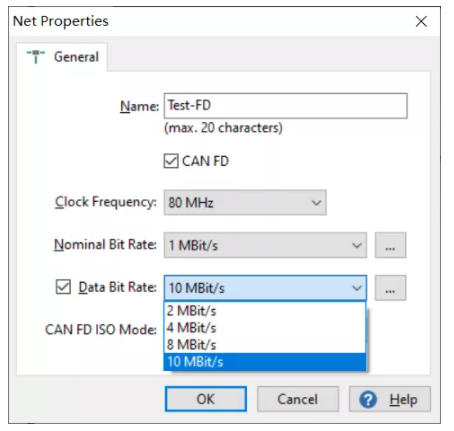Click the blue question mark Help icon
Screen dimensions: 454x431
(368, 399)
